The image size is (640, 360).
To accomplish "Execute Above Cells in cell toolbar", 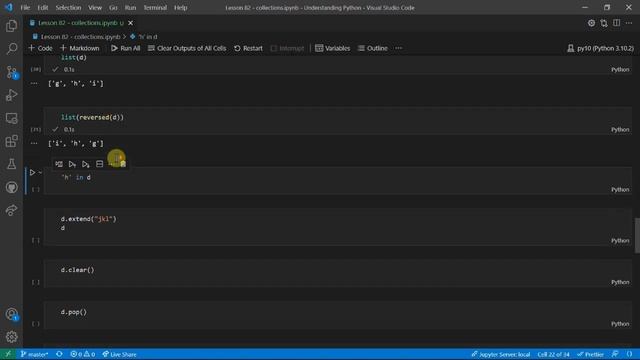I will [72, 164].
